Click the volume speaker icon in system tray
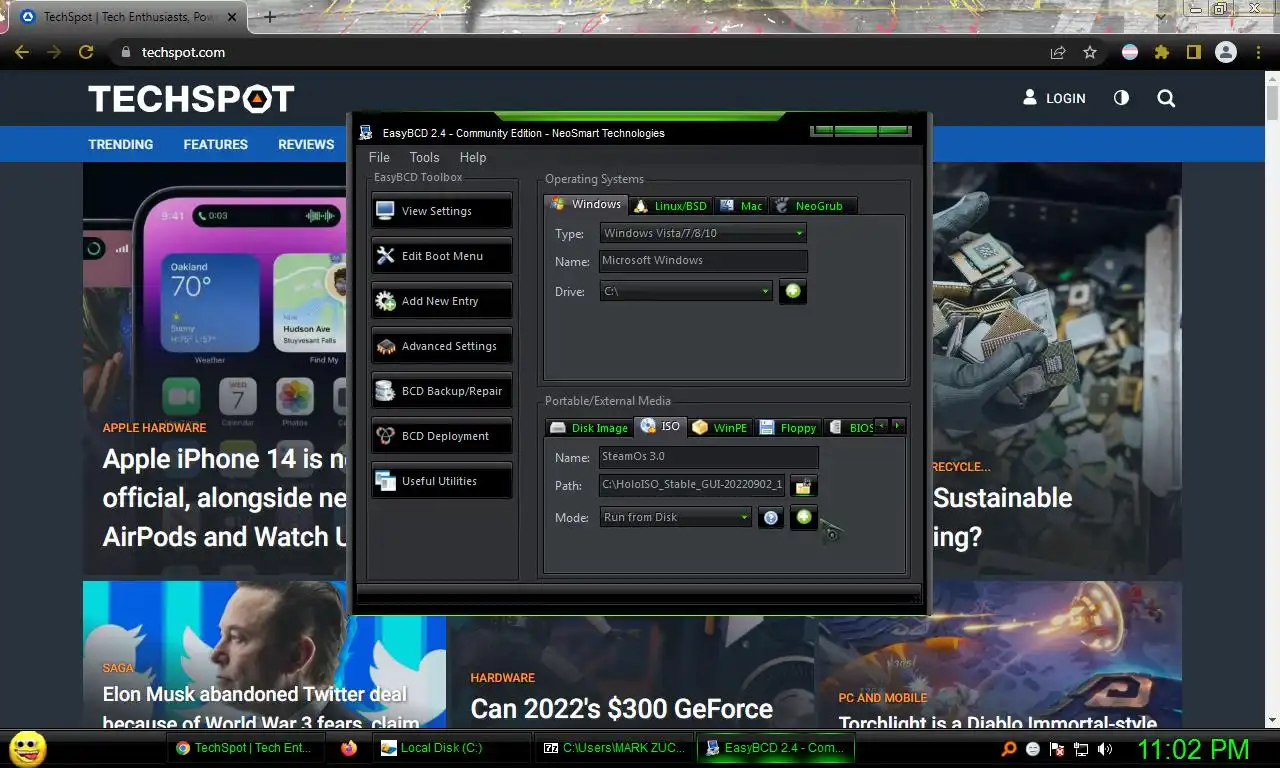Viewport: 1280px width, 768px height. (x=1105, y=748)
